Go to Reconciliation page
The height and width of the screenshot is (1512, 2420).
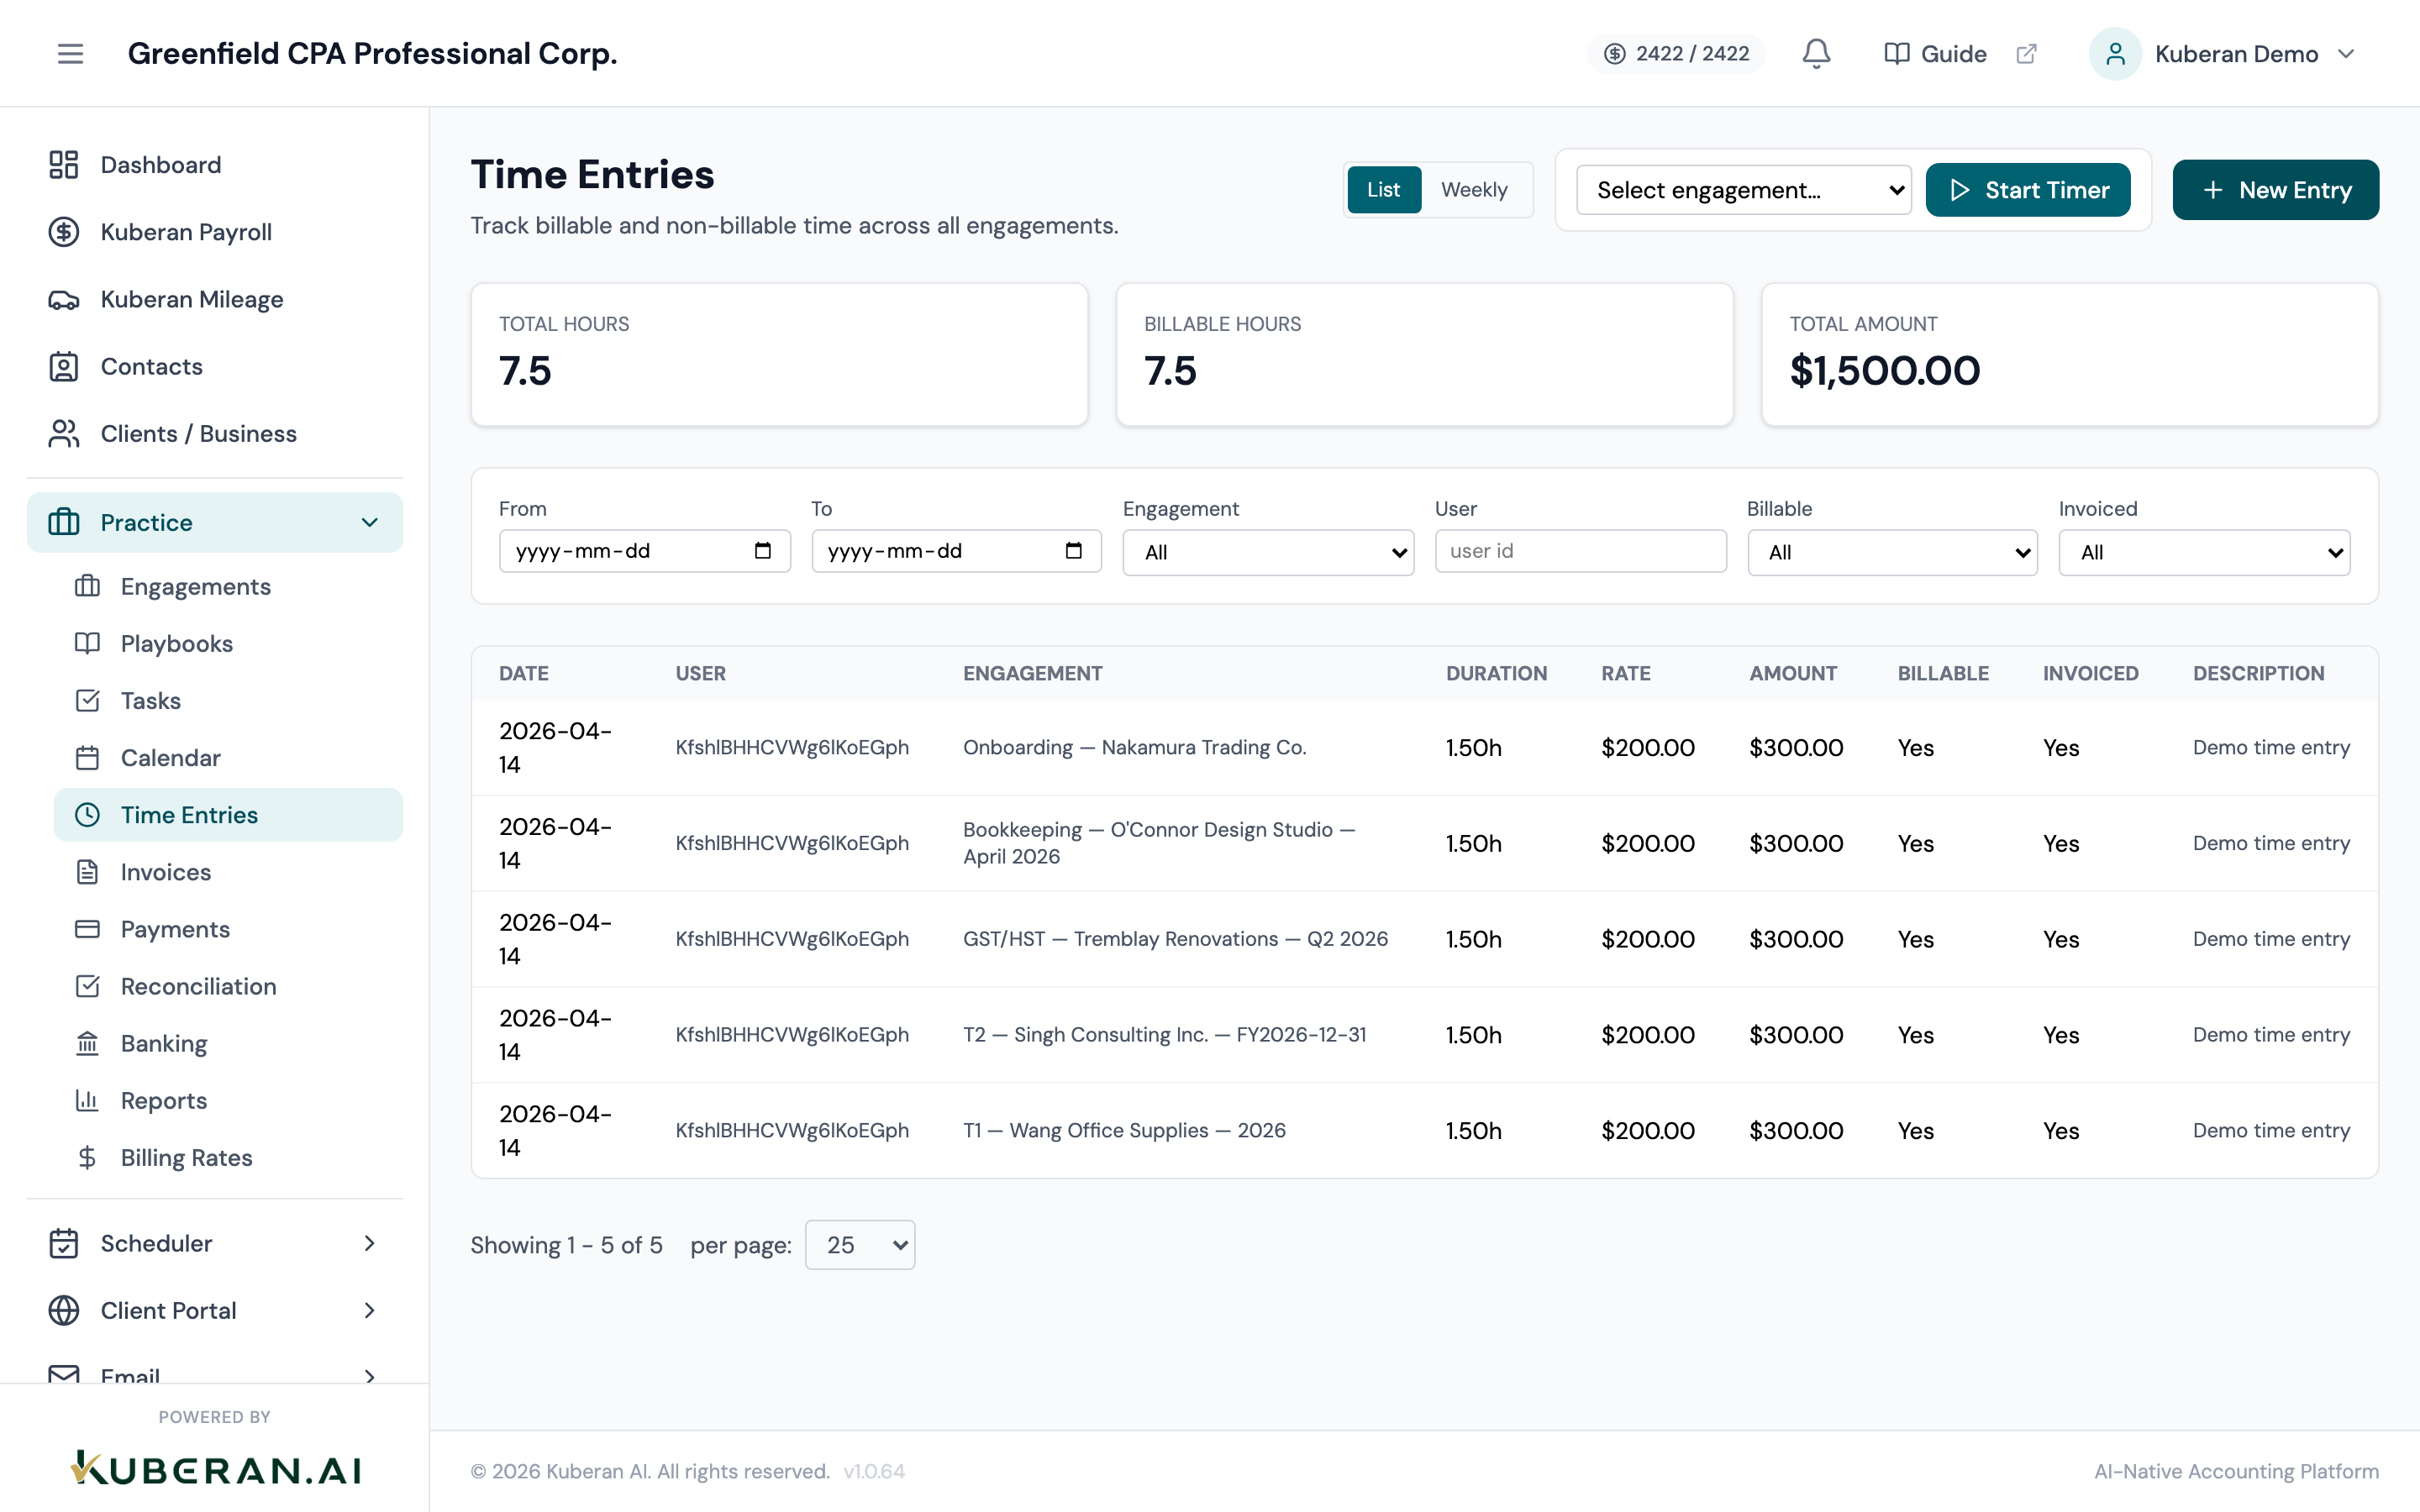click(x=228, y=985)
